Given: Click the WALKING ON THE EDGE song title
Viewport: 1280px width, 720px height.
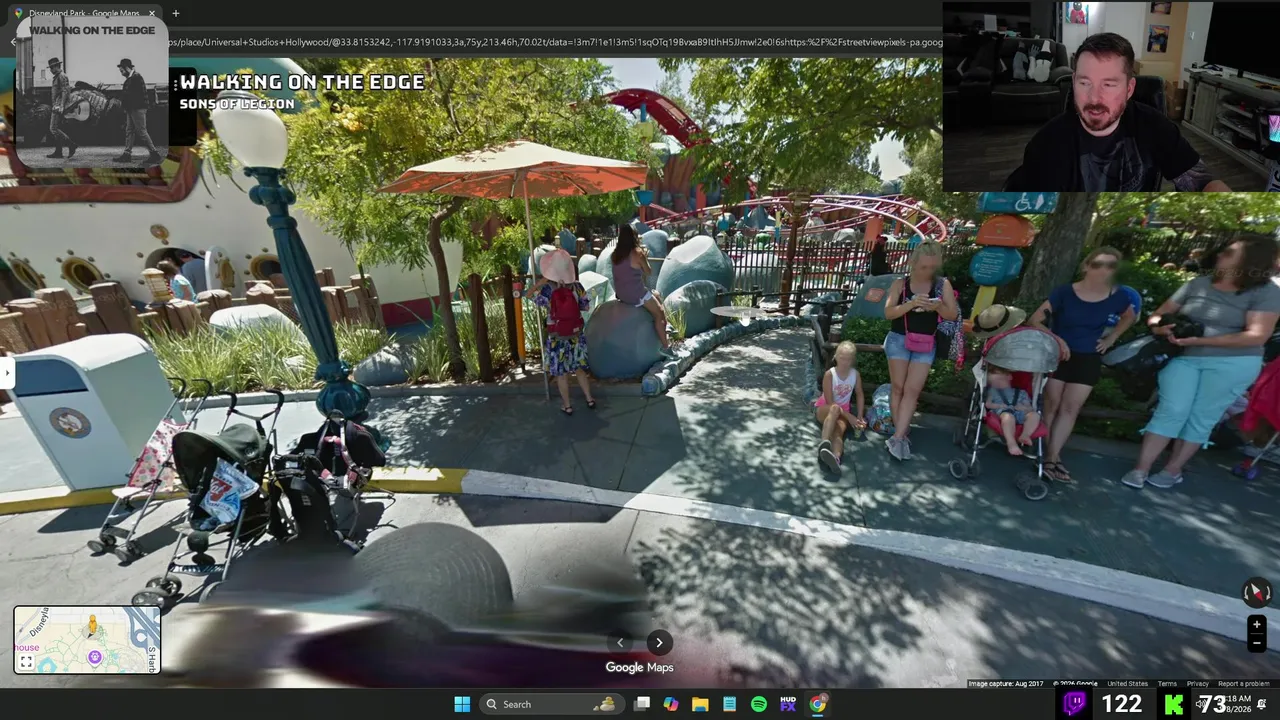Looking at the screenshot, I should coord(302,82).
